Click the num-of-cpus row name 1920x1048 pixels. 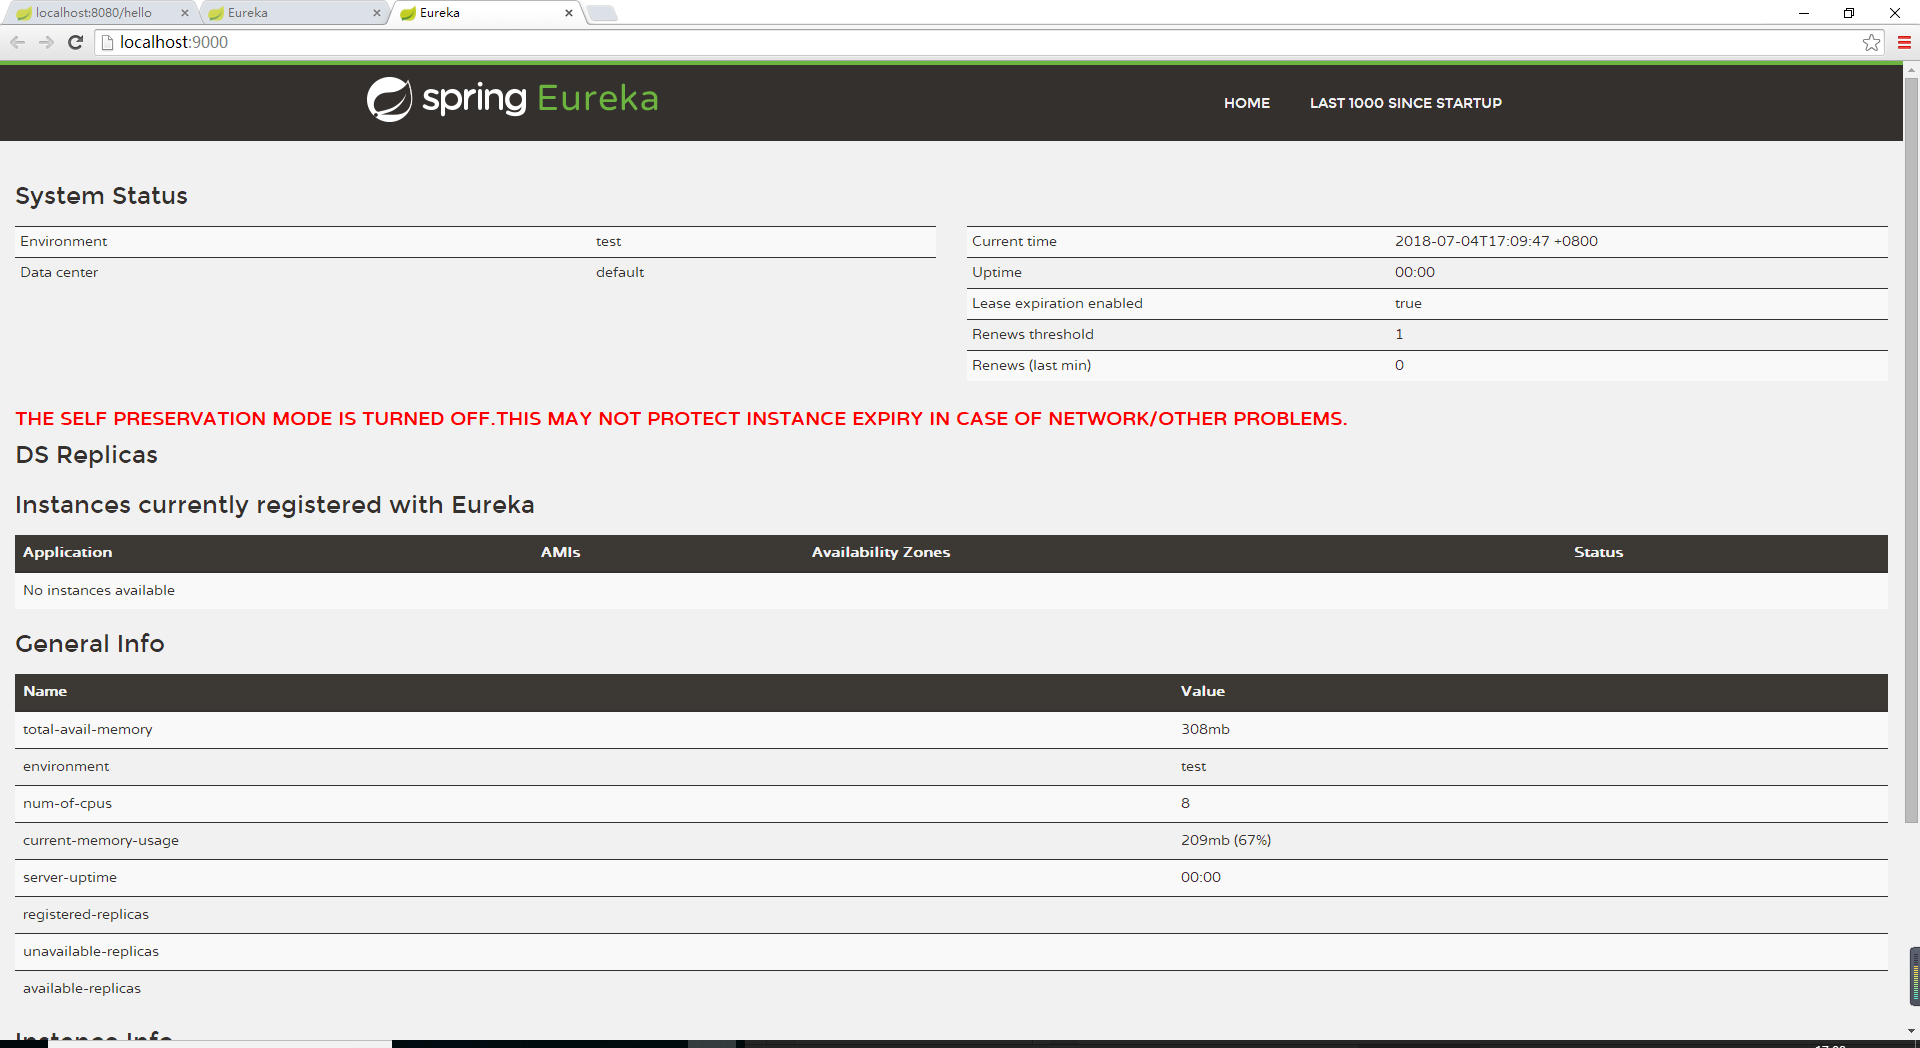point(67,804)
